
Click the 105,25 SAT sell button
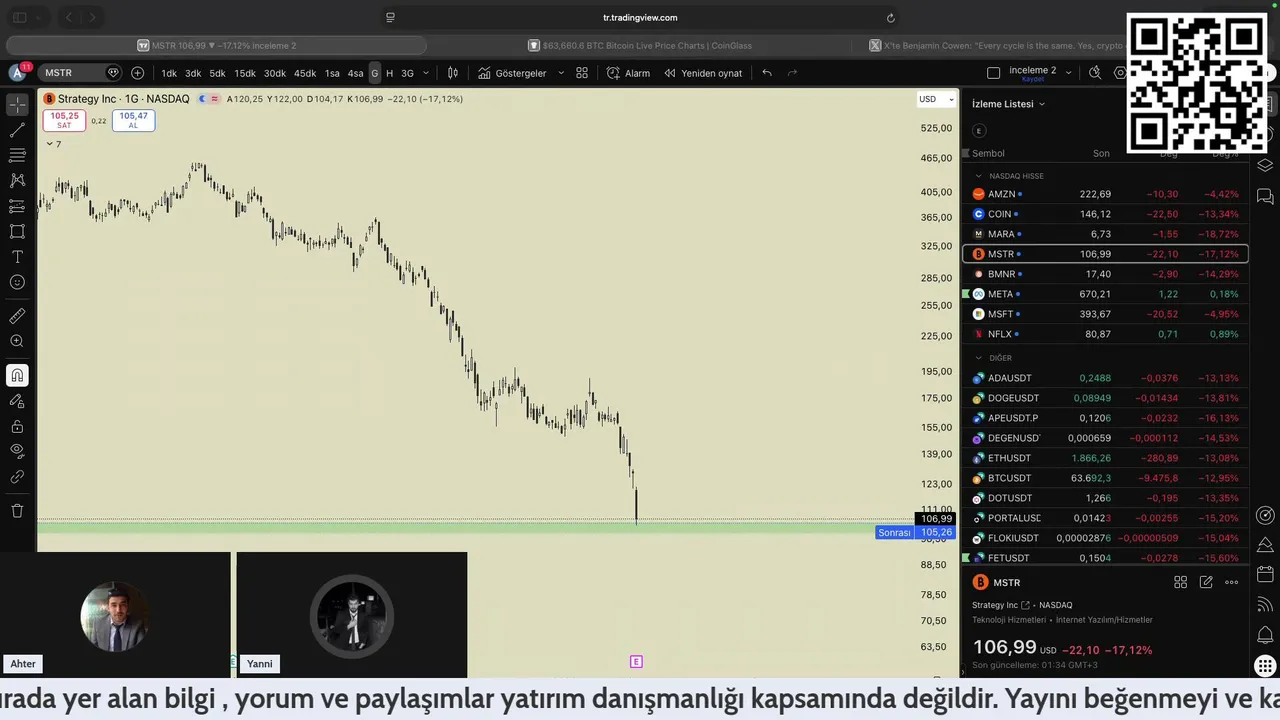coord(64,120)
